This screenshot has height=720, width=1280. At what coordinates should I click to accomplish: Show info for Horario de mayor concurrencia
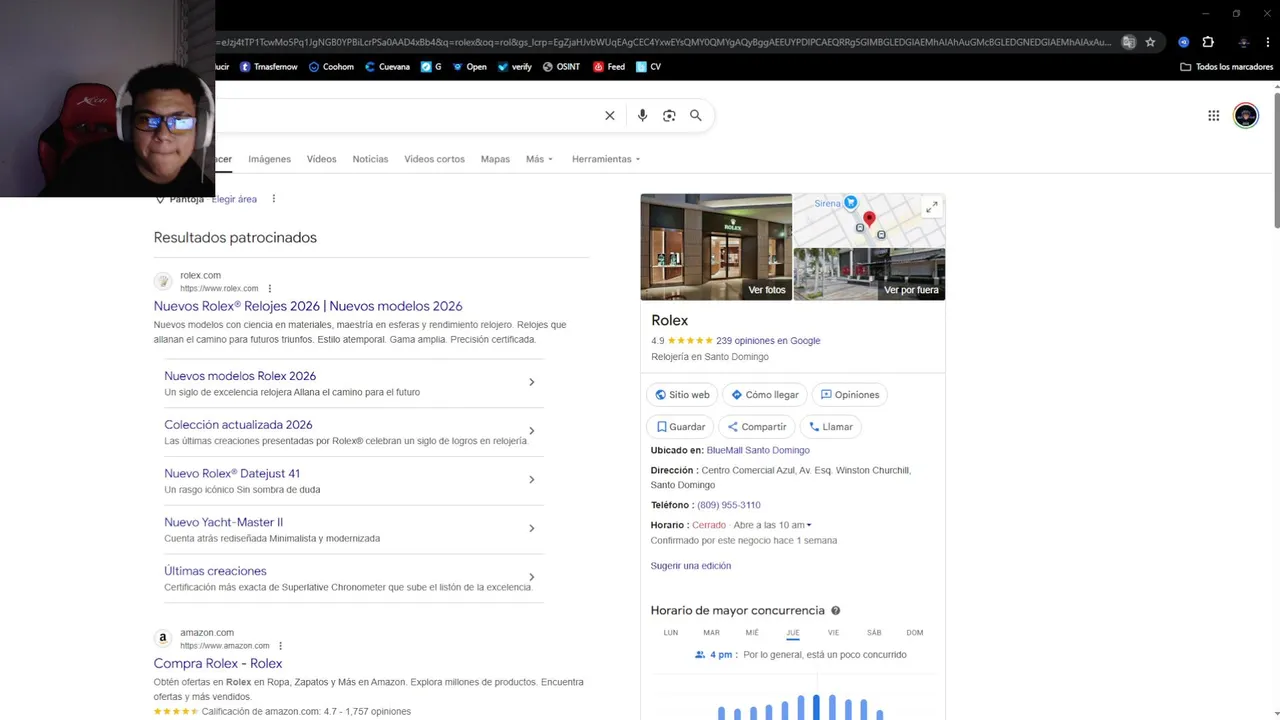point(836,611)
